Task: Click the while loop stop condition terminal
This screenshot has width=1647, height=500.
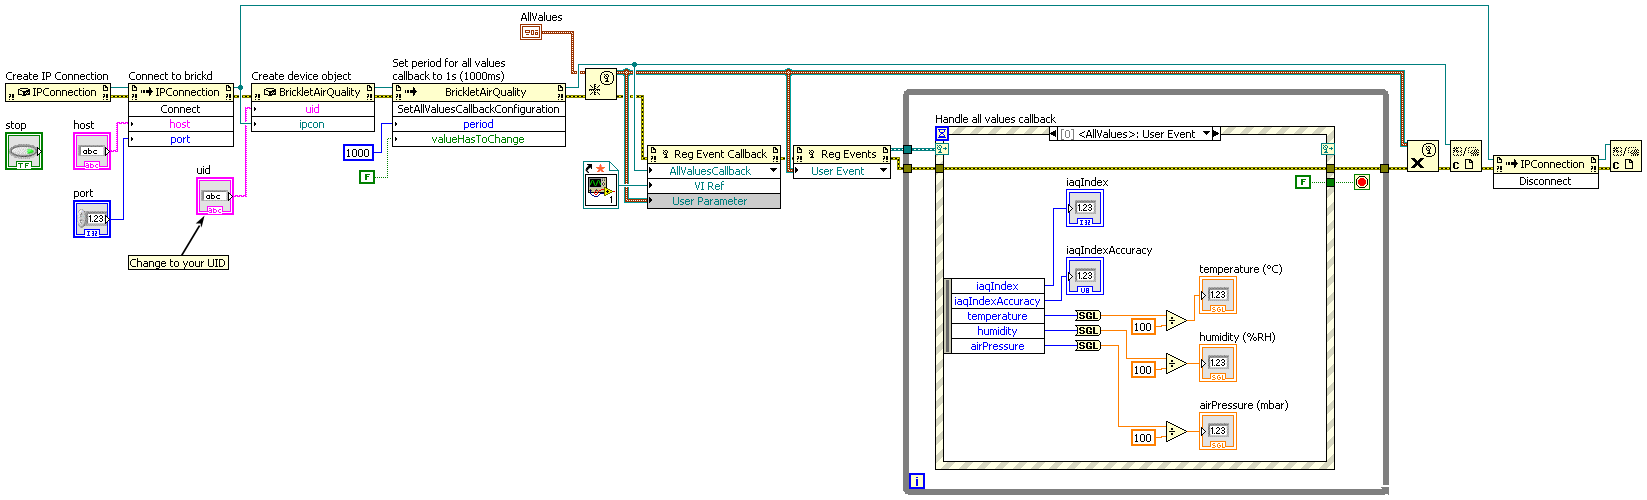Action: [1361, 182]
